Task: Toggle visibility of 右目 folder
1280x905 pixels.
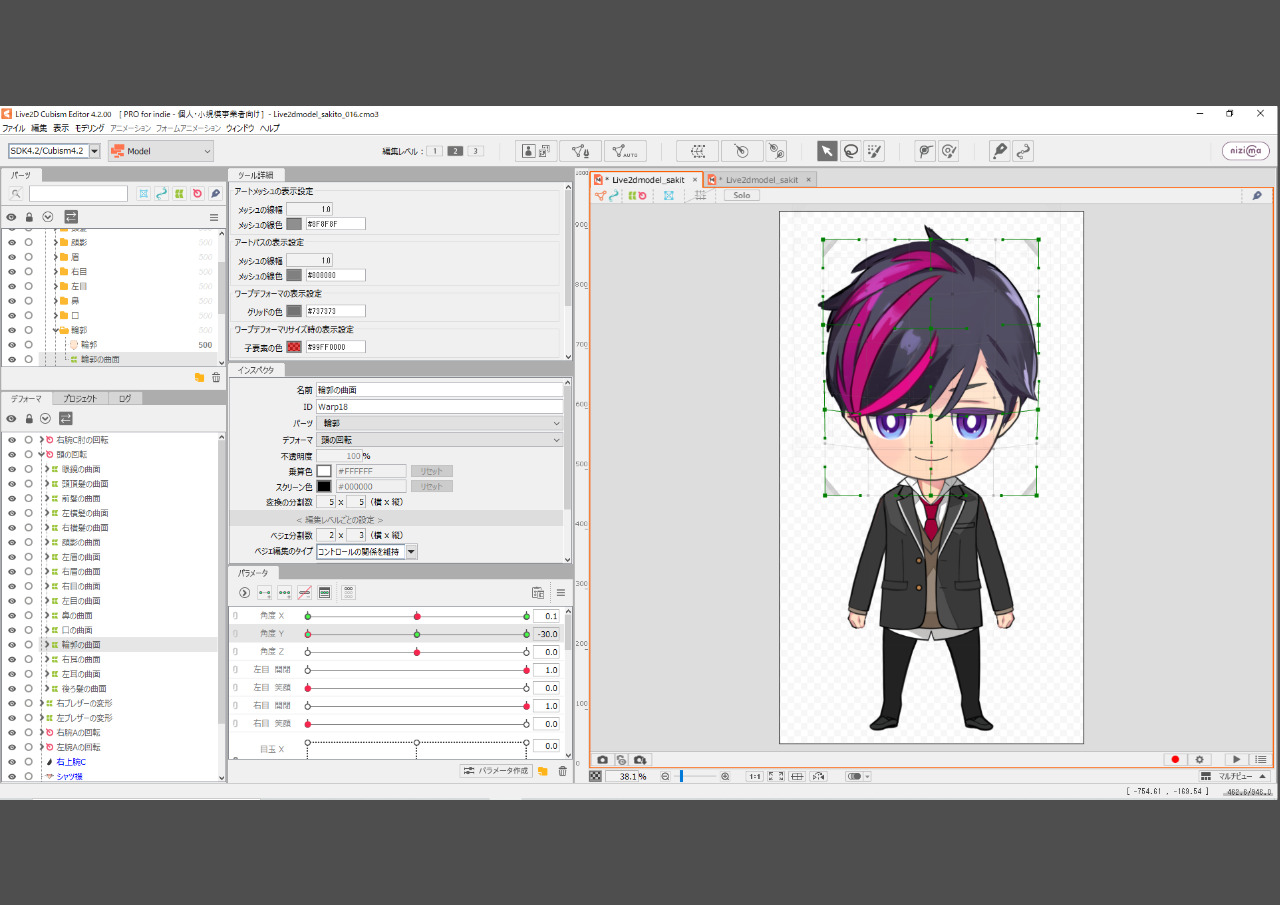Action: [x=12, y=271]
